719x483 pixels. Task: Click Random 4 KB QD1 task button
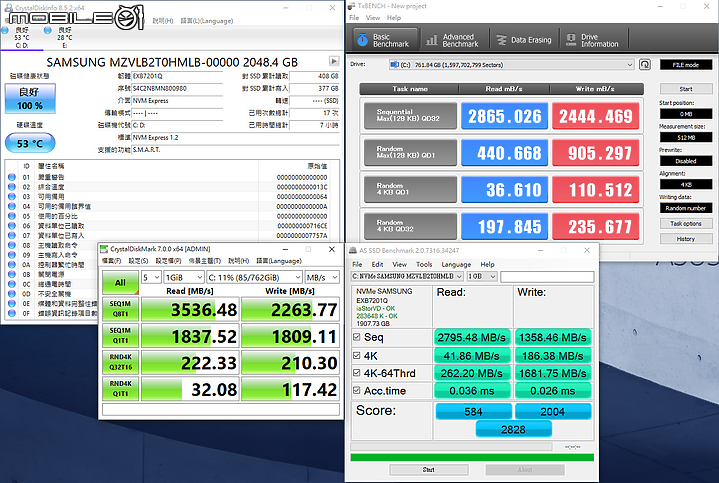pyautogui.click(x=410, y=189)
